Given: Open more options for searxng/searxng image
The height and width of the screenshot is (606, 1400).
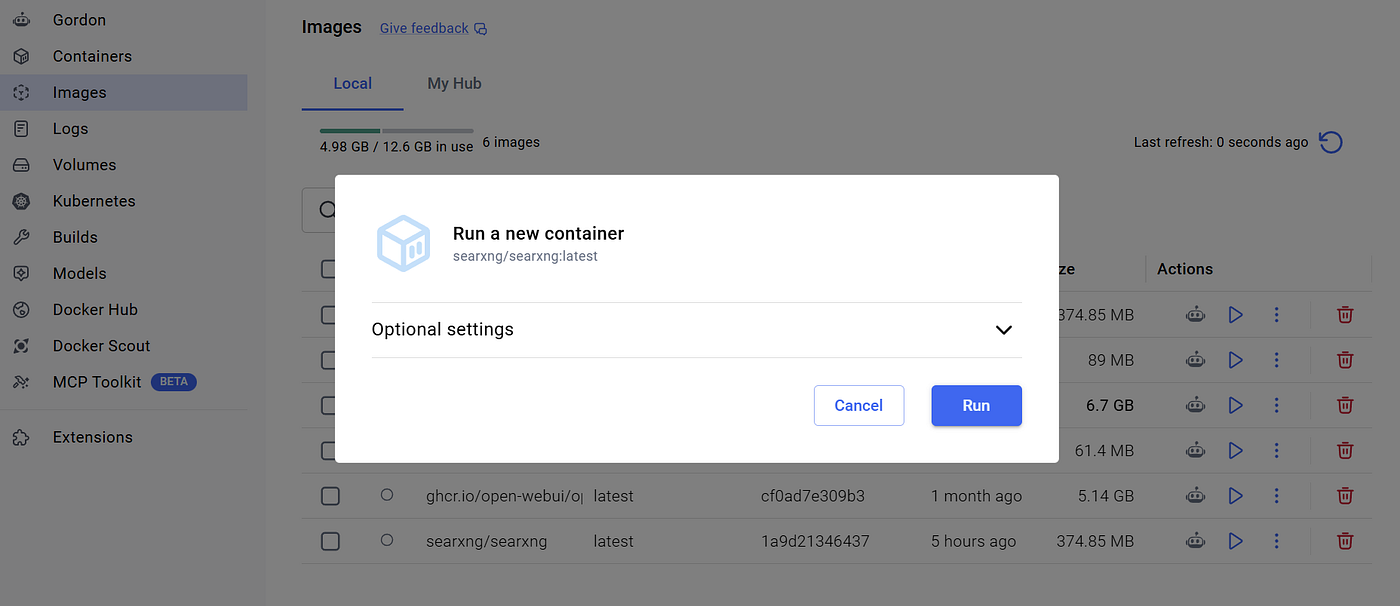Looking at the screenshot, I should (1276, 541).
